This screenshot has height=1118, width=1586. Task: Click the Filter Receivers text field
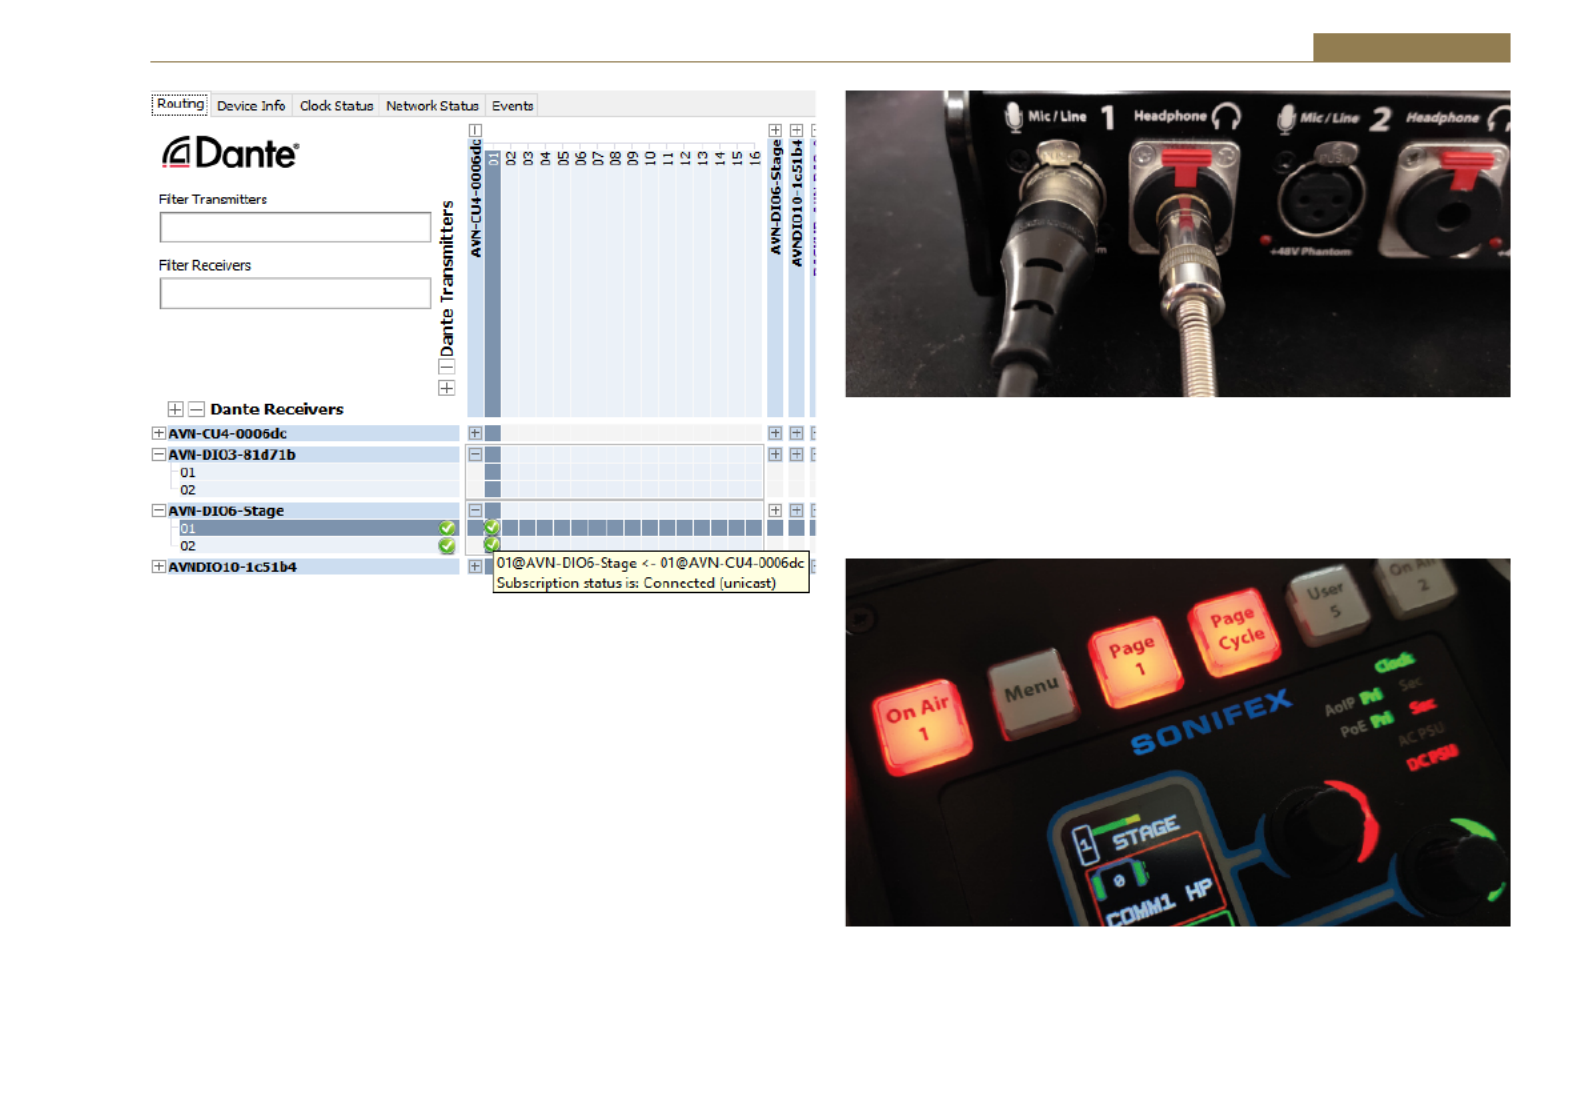(x=295, y=293)
